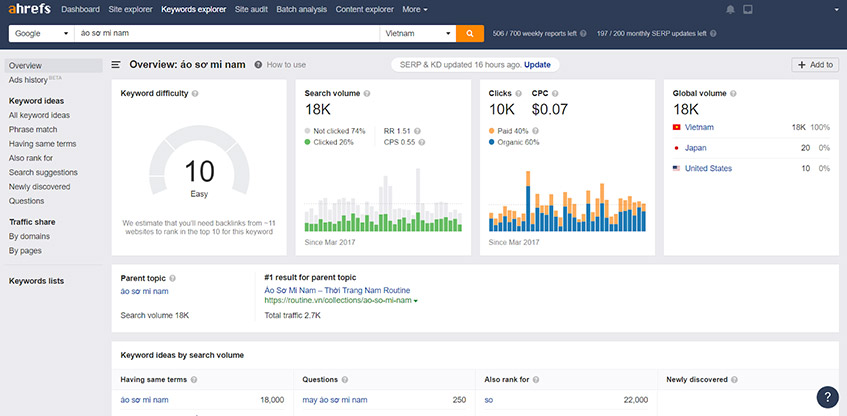Open Keywords lists in sidebar
The height and width of the screenshot is (416, 847).
click(36, 281)
